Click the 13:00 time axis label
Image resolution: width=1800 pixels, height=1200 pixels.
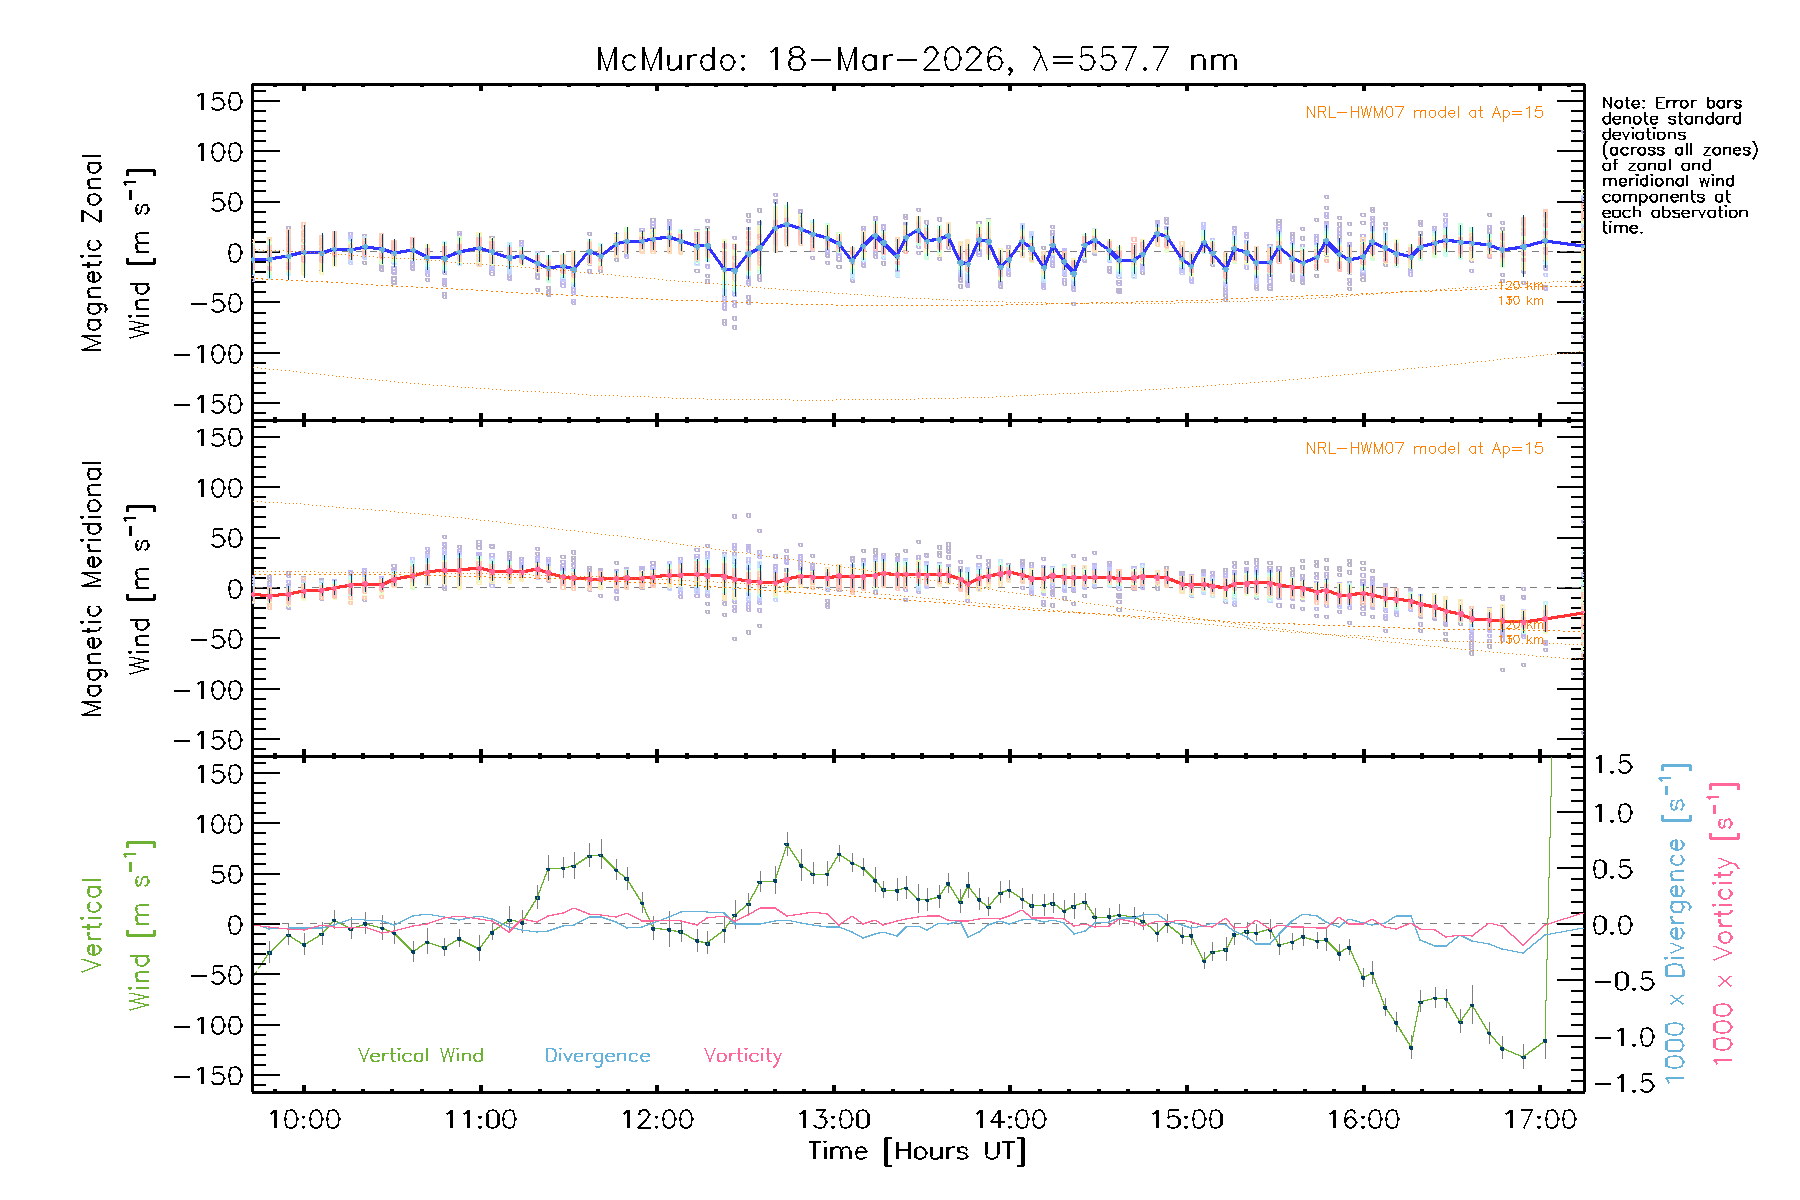point(834,1120)
